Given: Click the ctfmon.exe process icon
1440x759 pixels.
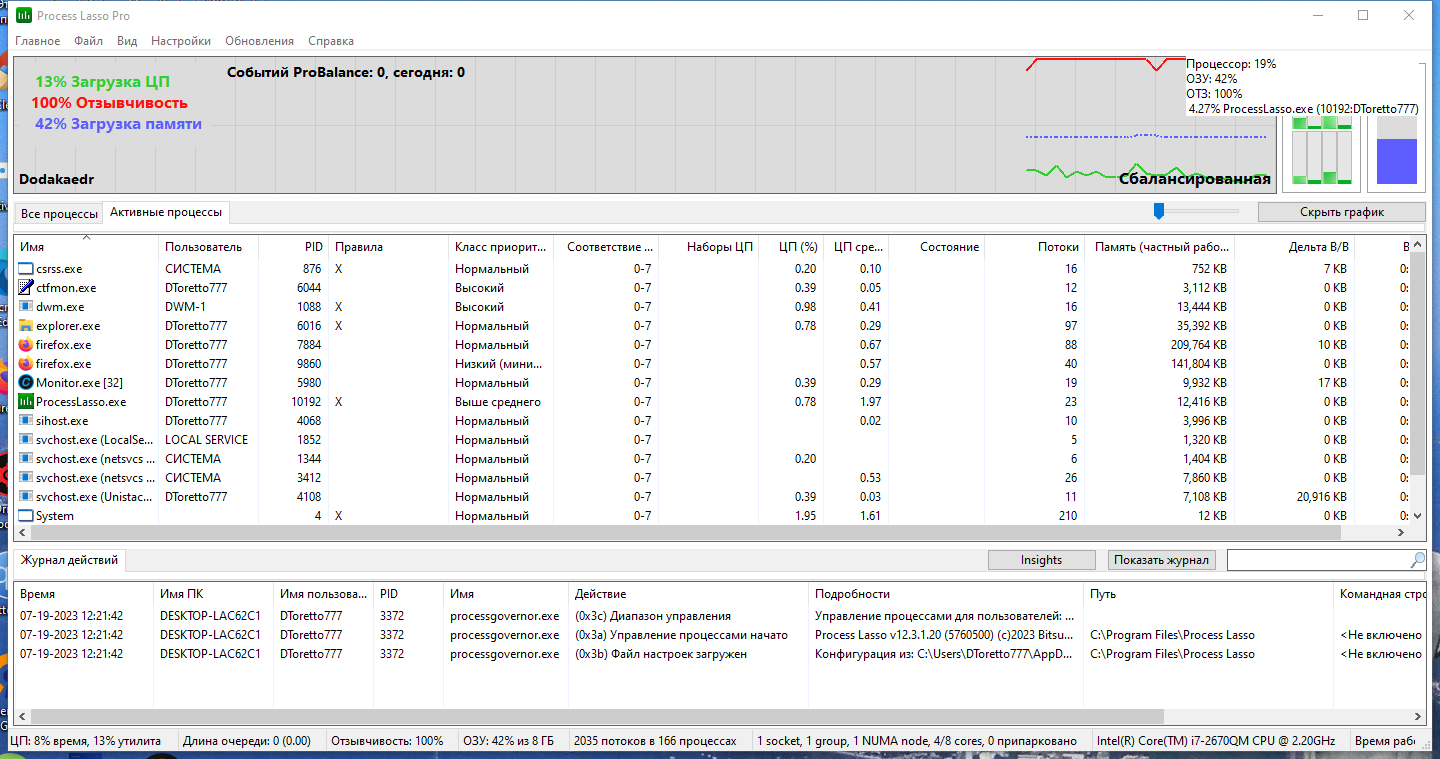Looking at the screenshot, I should click(26, 288).
